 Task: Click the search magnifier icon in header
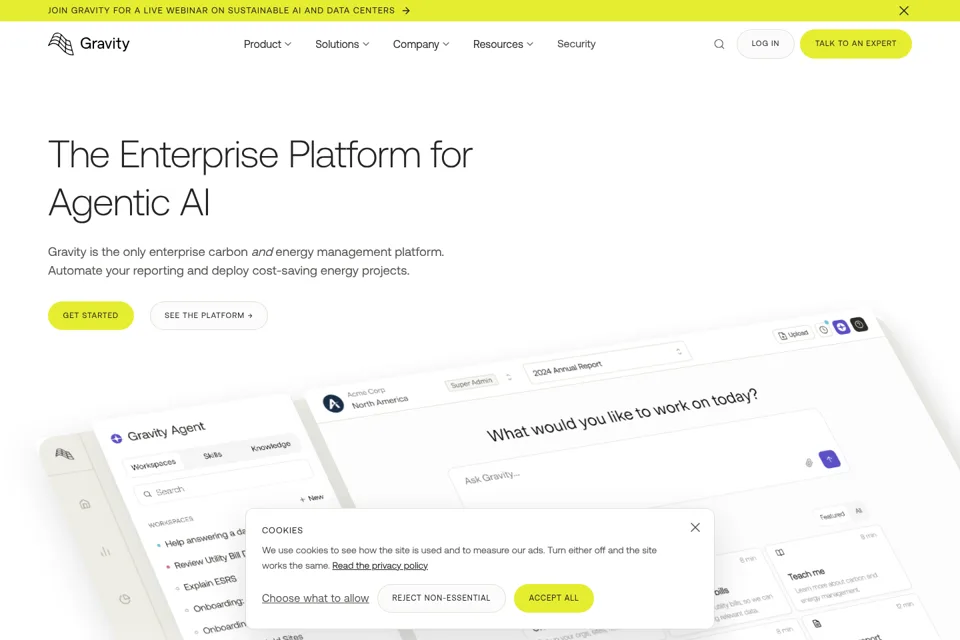point(719,44)
